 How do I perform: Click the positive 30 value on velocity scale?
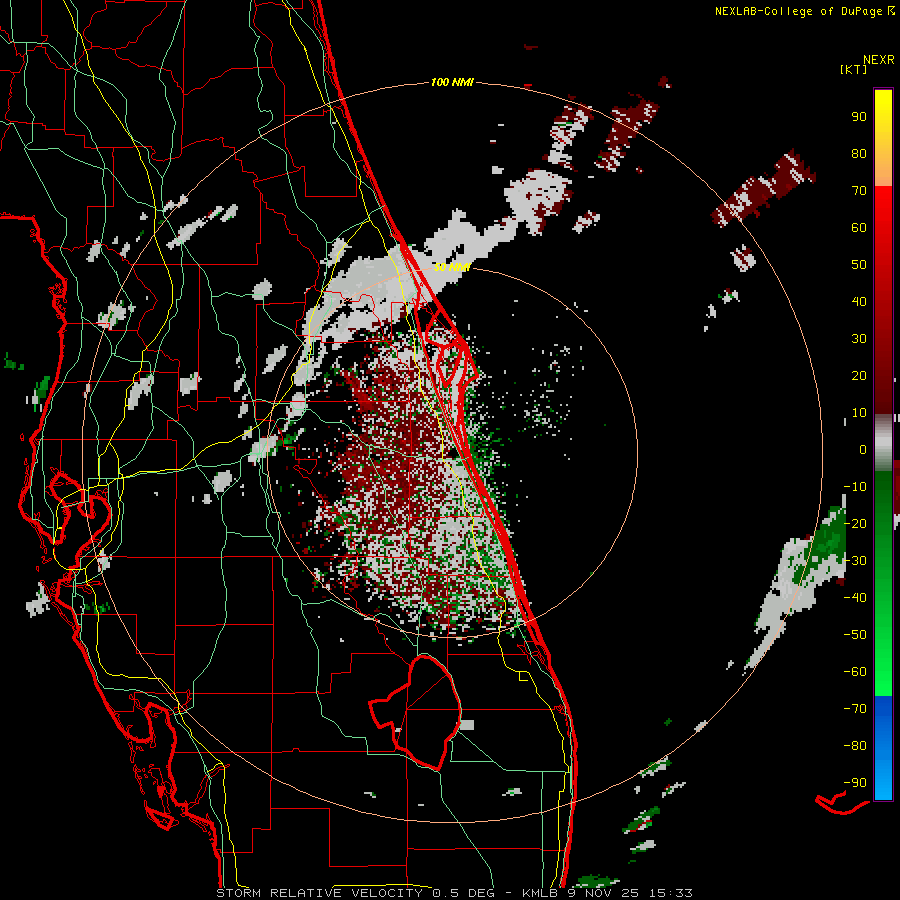click(x=859, y=339)
